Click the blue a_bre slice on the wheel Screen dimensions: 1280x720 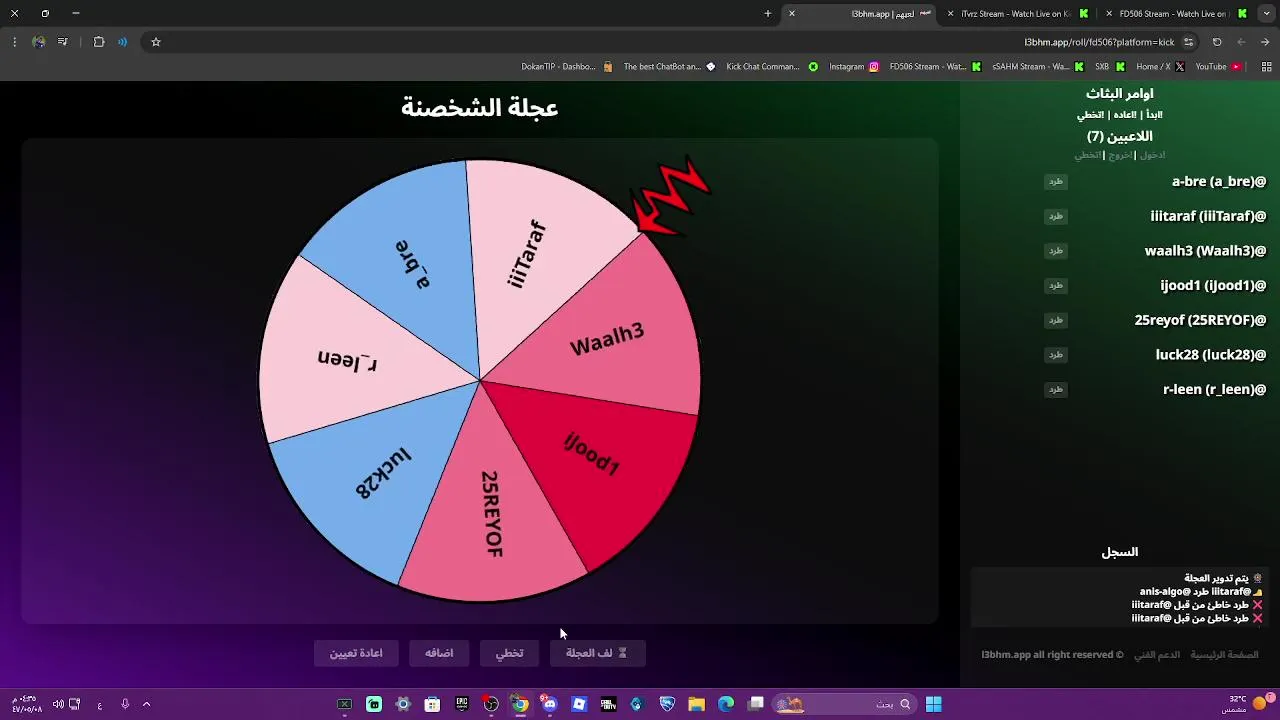(x=410, y=265)
